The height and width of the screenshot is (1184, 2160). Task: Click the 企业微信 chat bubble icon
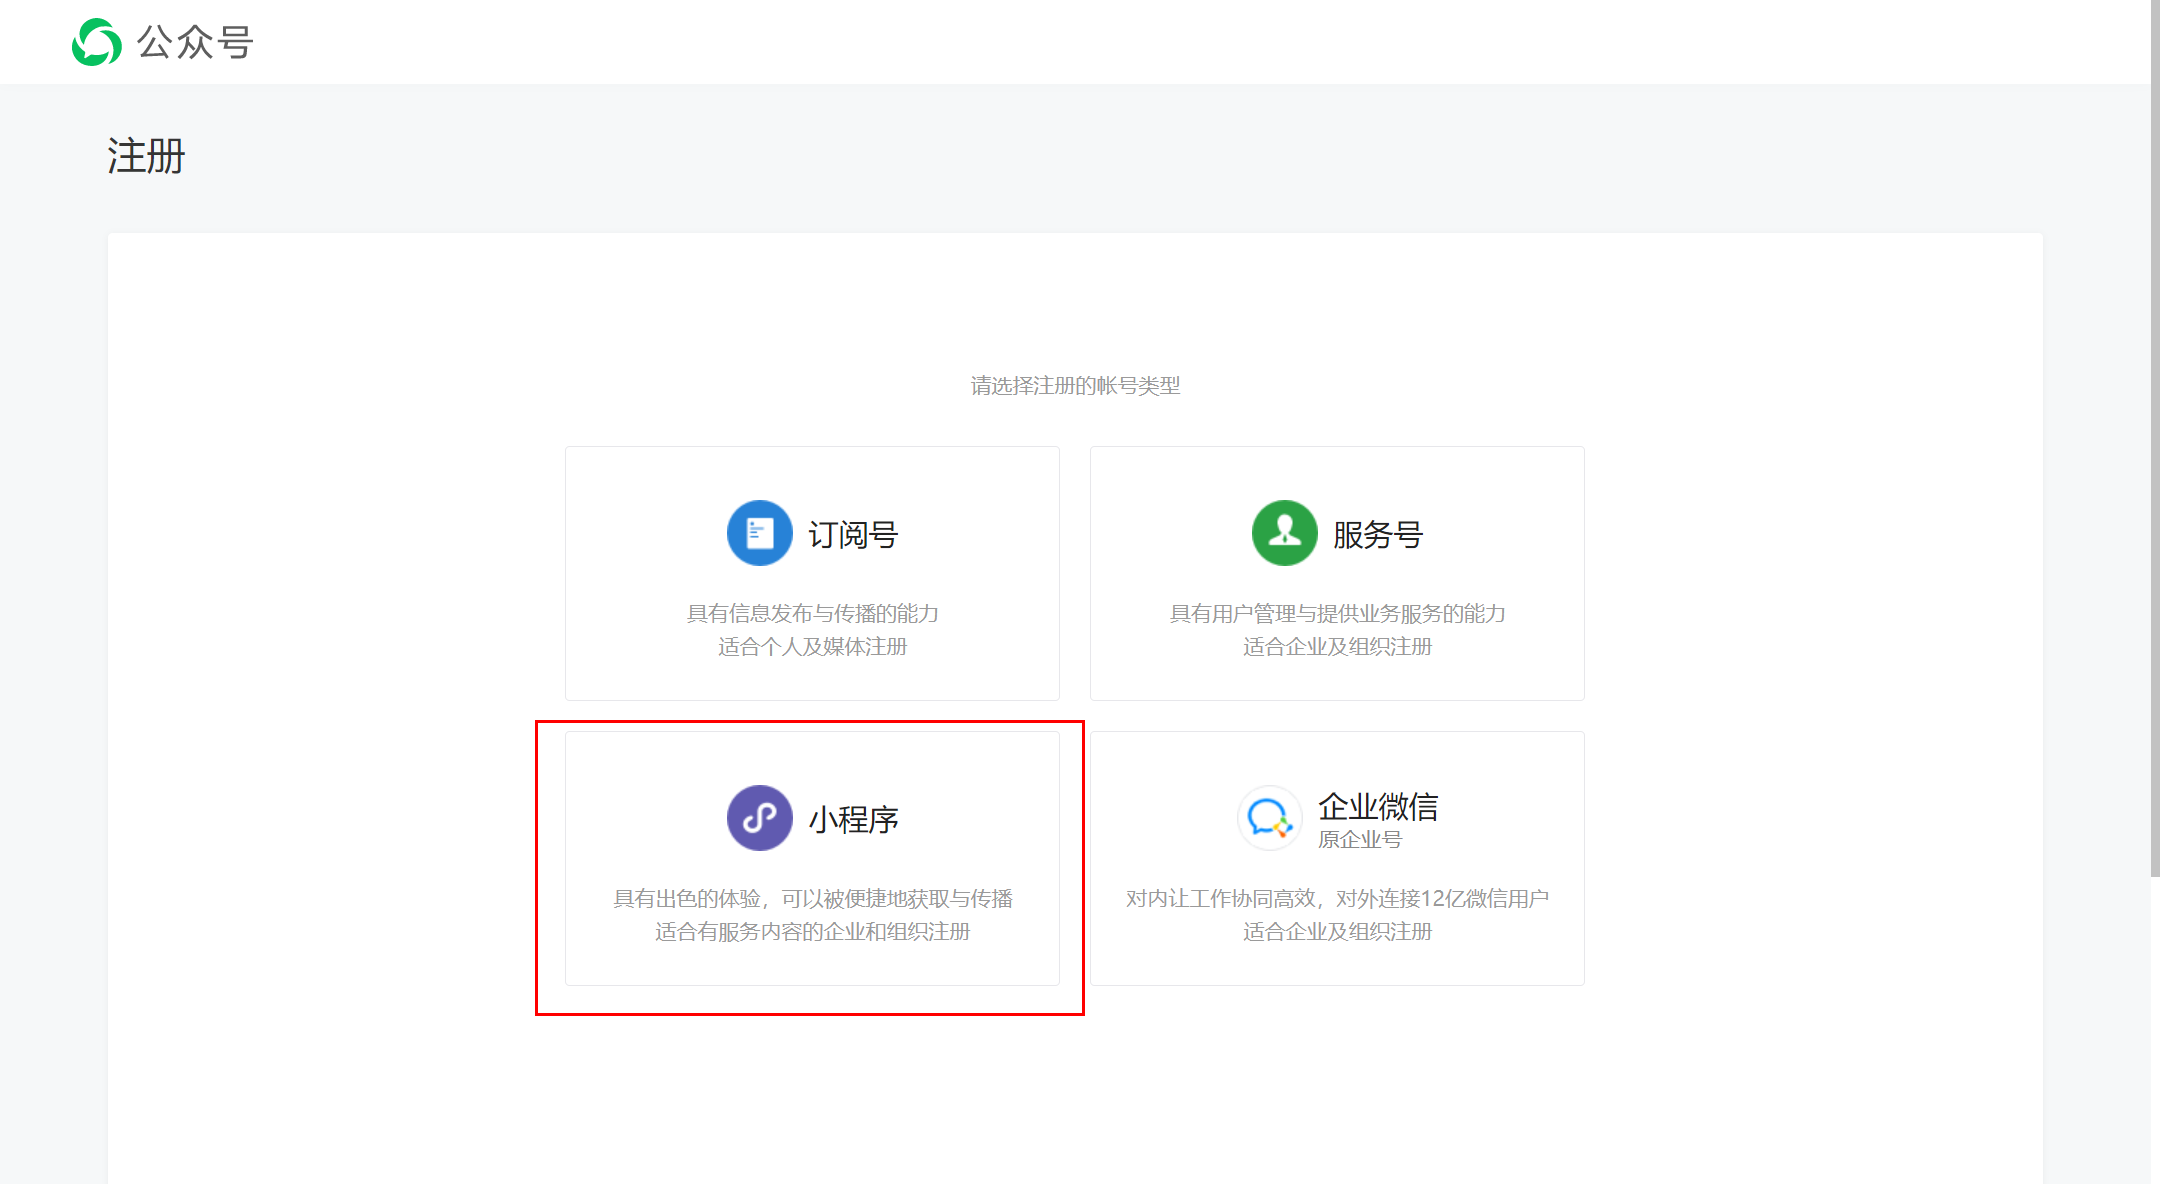pos(1269,818)
